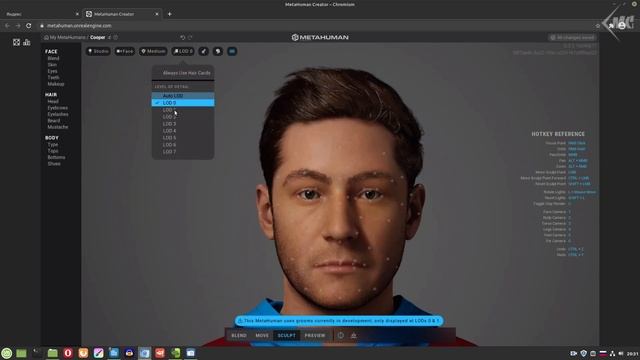Choose LOD 2 from the list

183,117
